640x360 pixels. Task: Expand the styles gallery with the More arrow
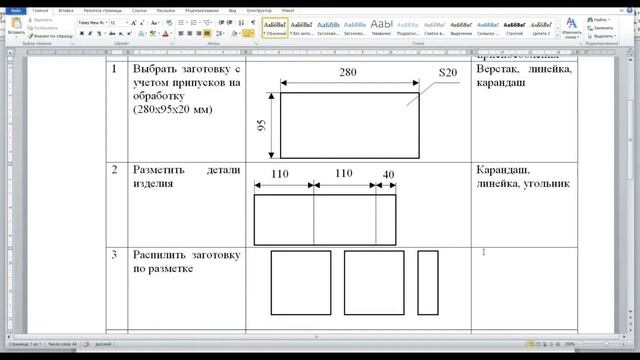[558, 36]
